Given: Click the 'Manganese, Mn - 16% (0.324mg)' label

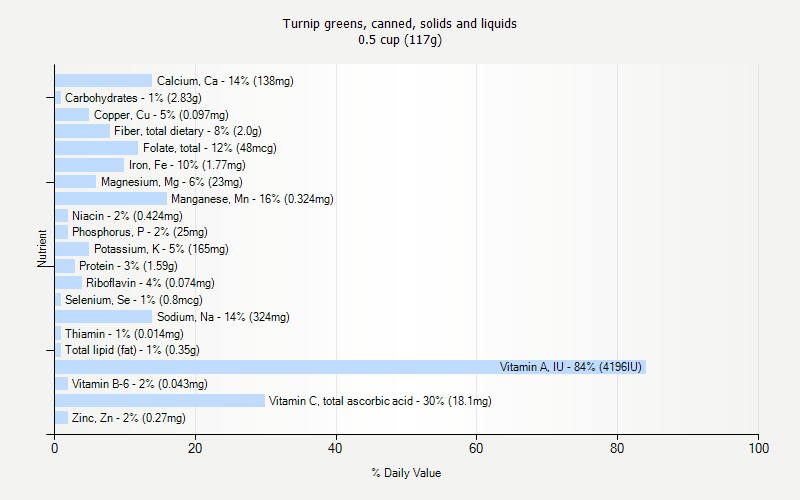Looking at the screenshot, I should coord(252,199).
